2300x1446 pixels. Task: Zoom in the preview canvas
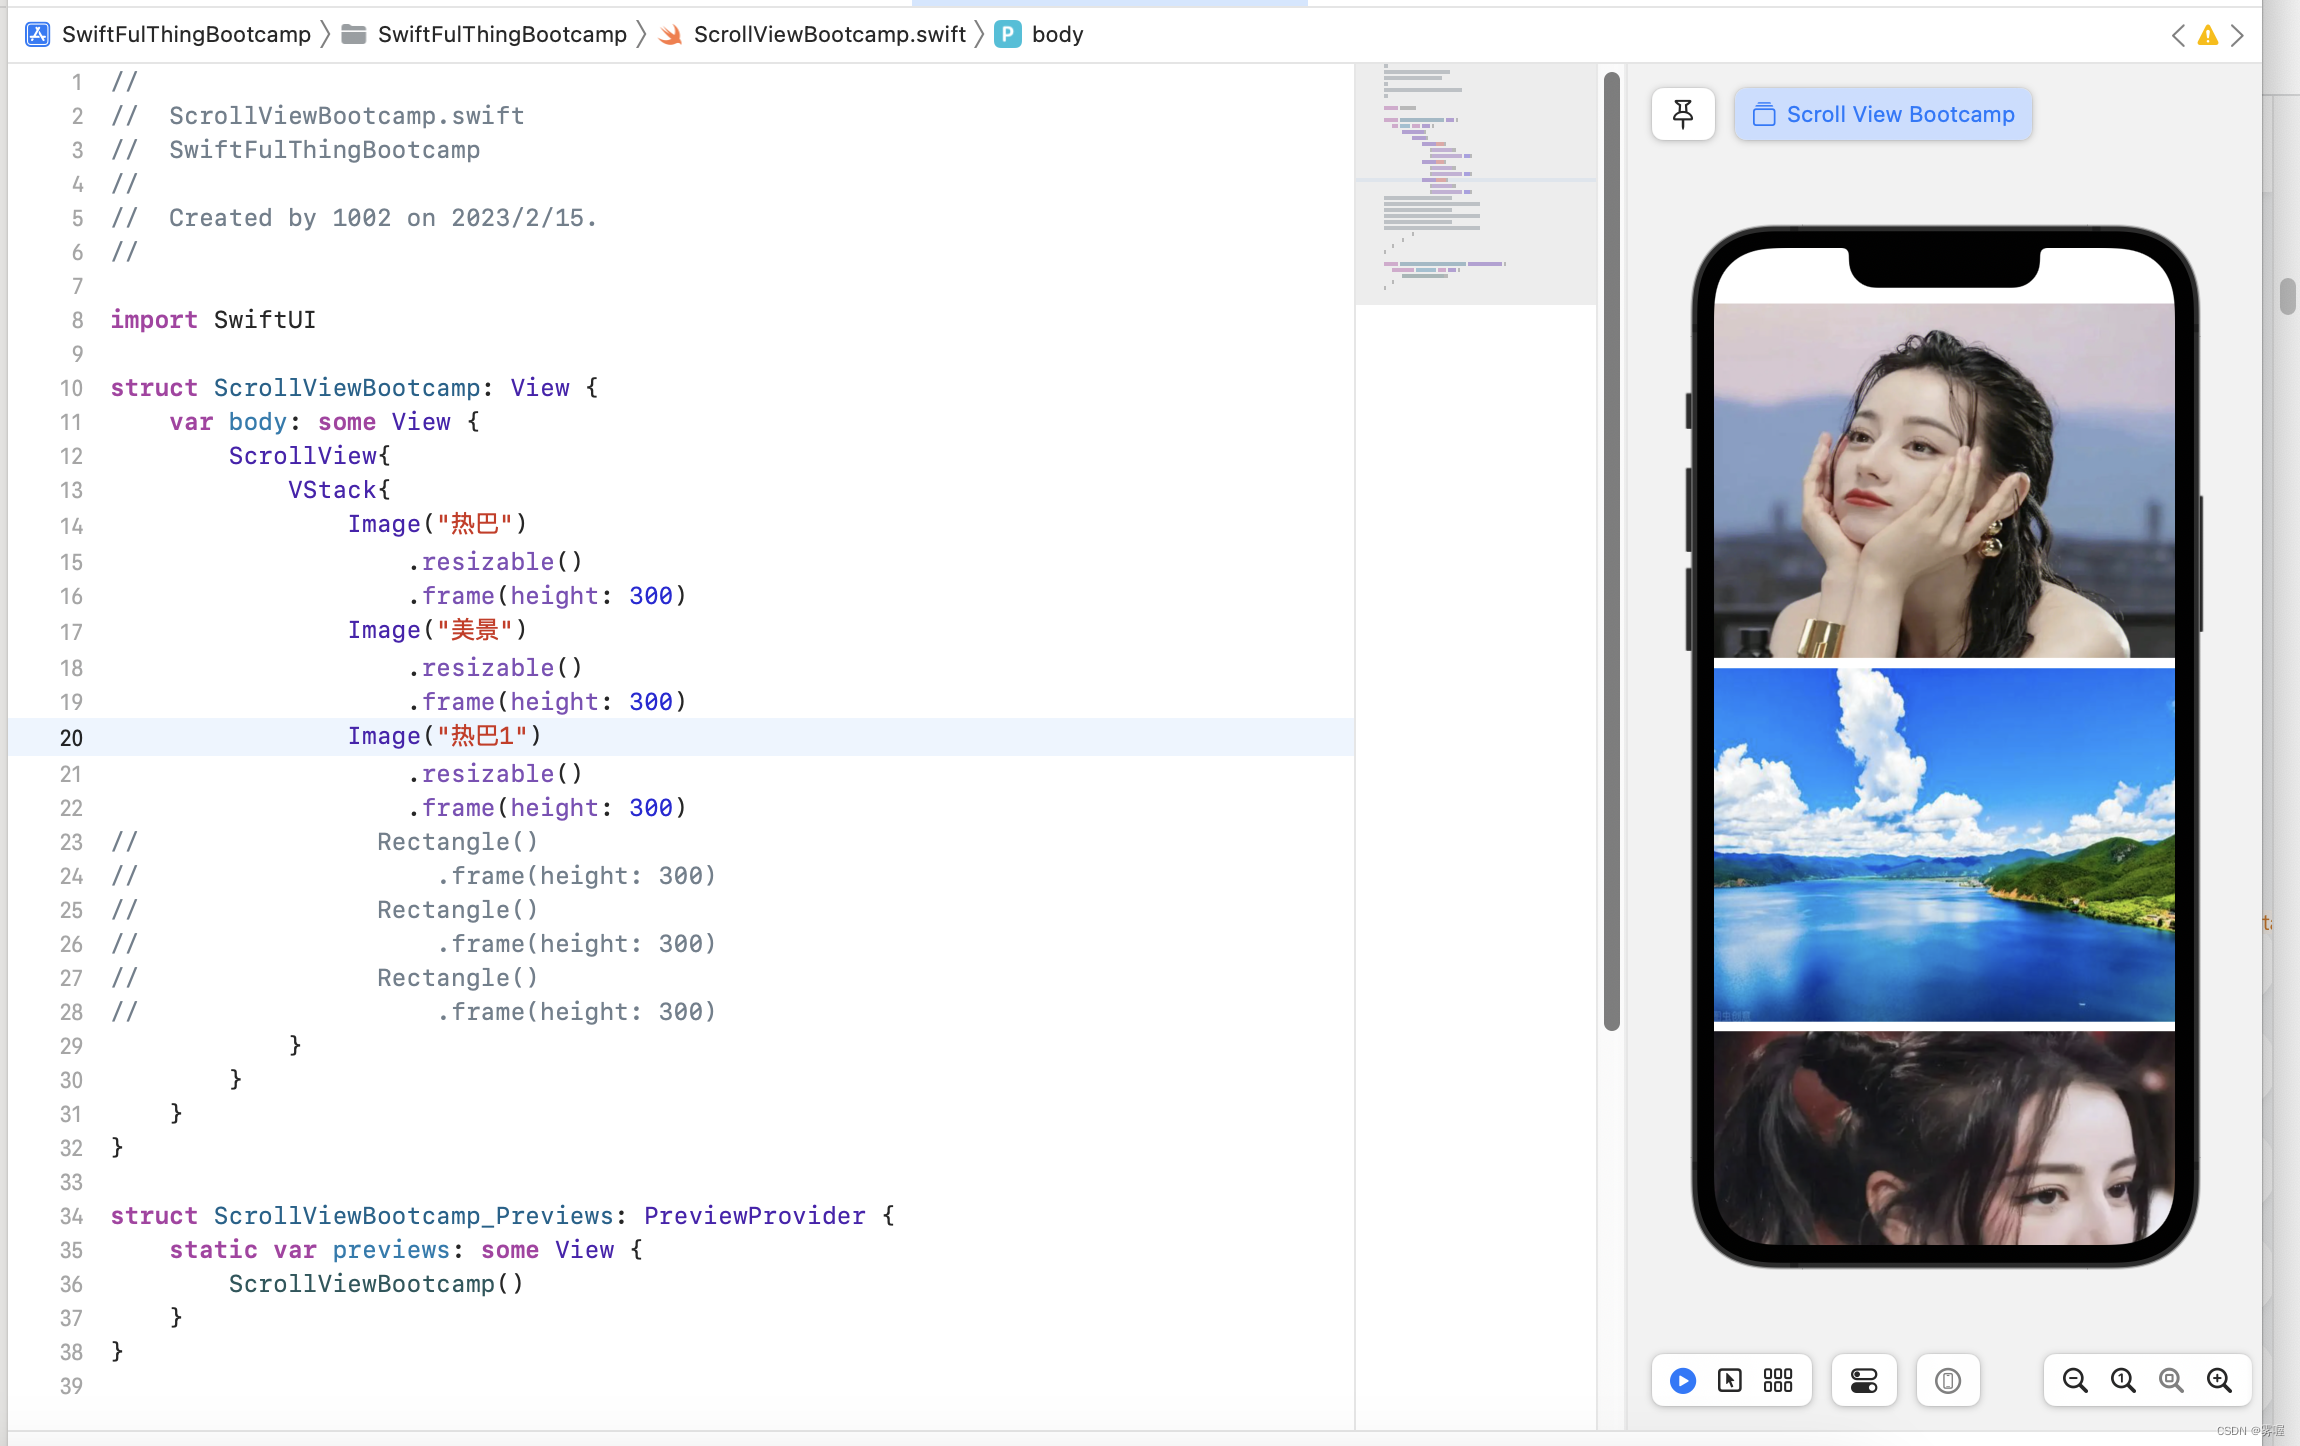coord(2219,1381)
